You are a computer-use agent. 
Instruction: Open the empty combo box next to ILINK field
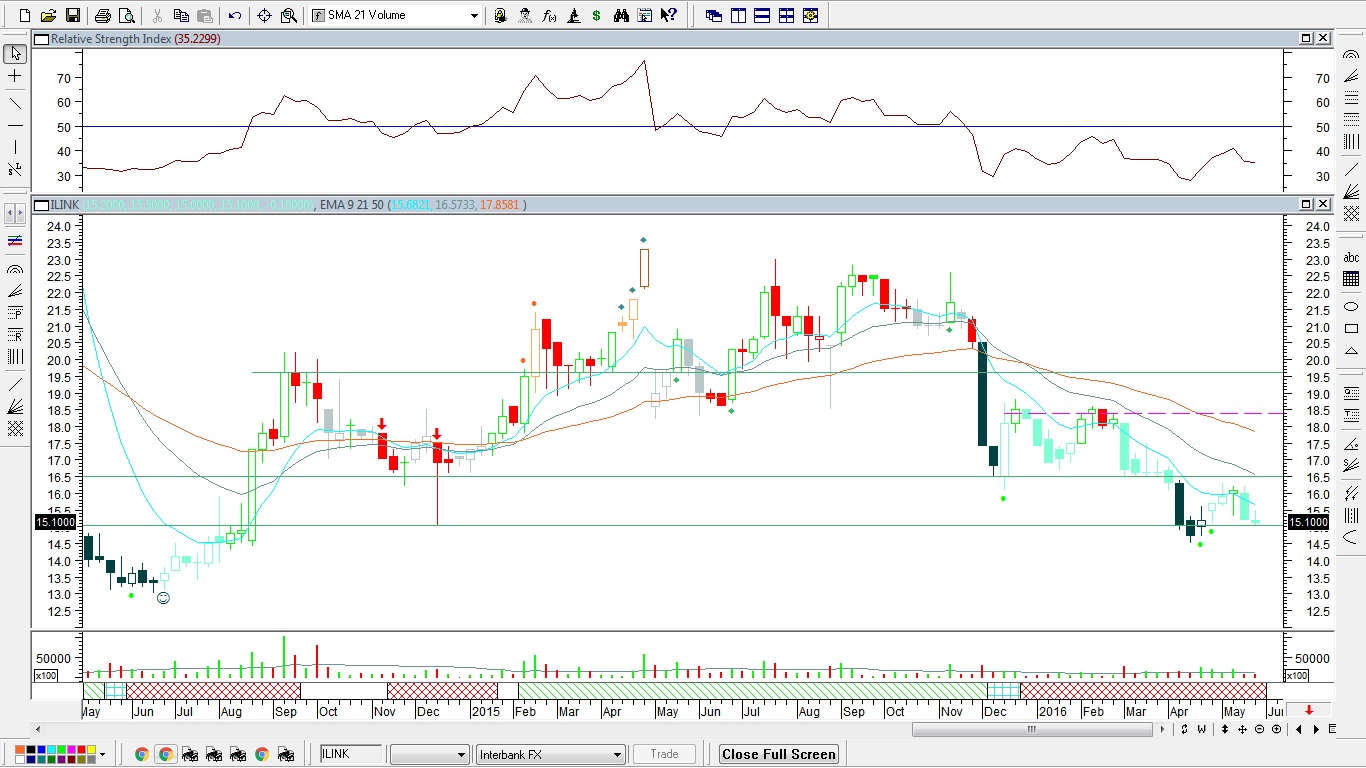tap(430, 754)
